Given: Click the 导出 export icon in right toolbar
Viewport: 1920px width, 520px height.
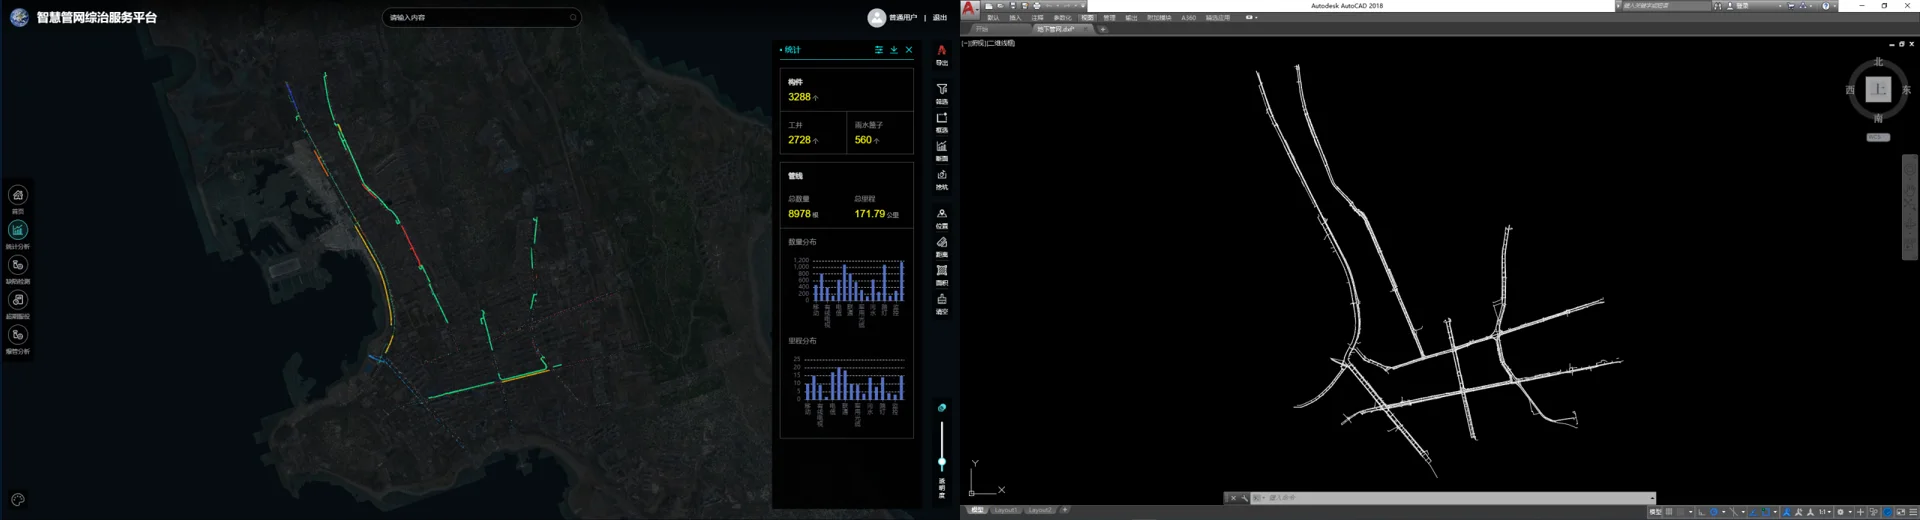Looking at the screenshot, I should pyautogui.click(x=941, y=50).
